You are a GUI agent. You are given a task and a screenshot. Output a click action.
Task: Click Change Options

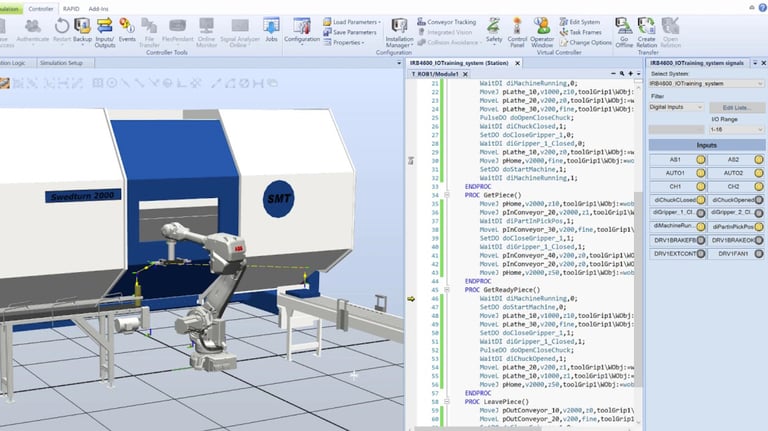[x=585, y=43]
